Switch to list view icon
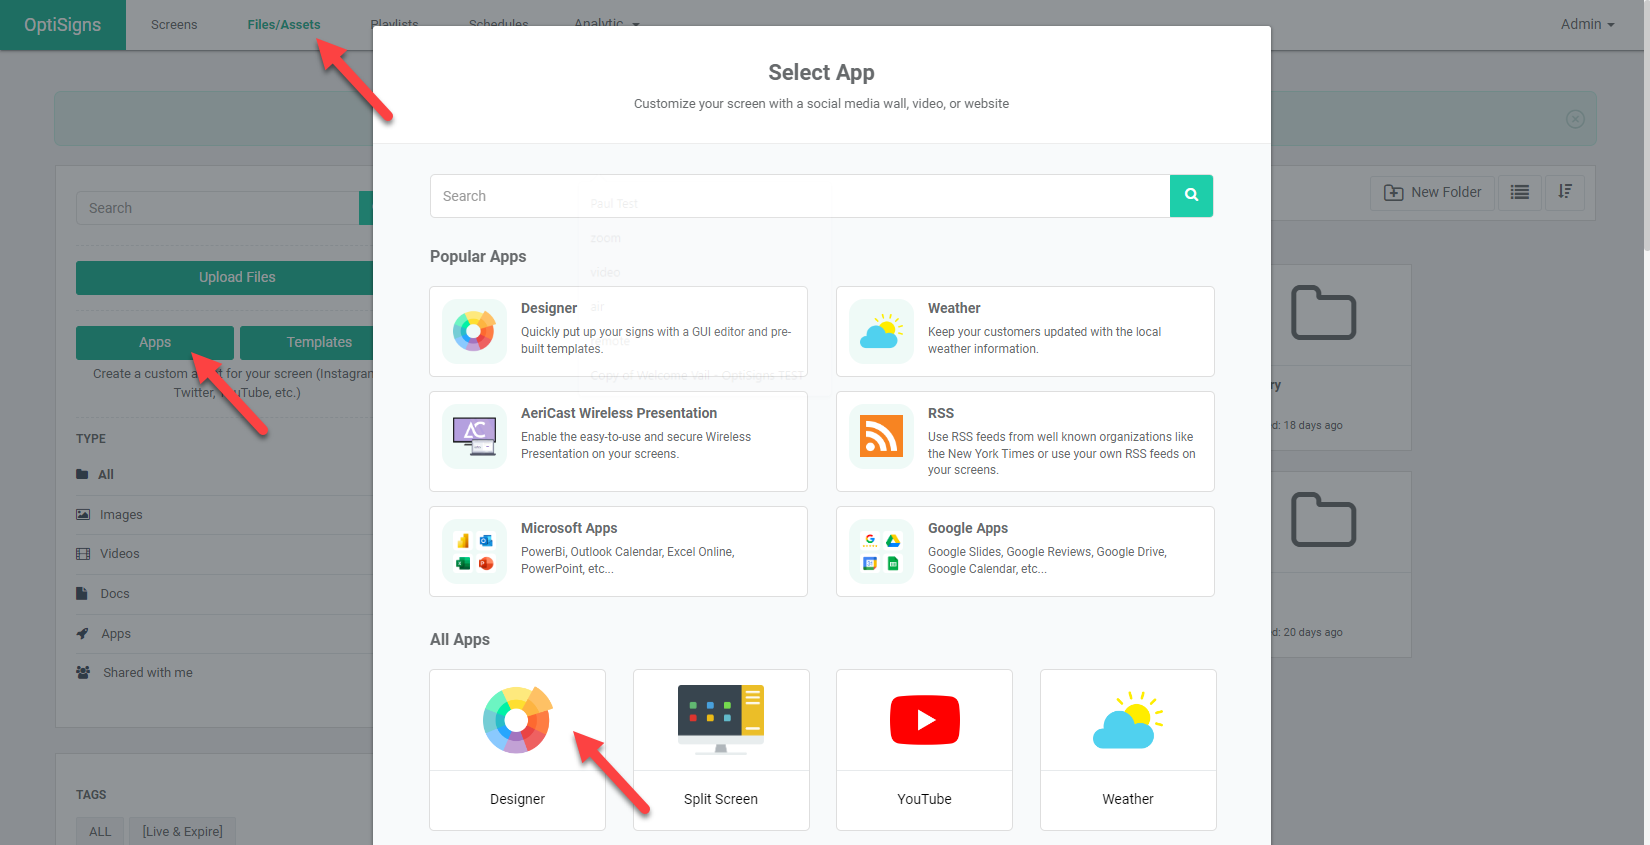The image size is (1650, 845). tap(1519, 192)
